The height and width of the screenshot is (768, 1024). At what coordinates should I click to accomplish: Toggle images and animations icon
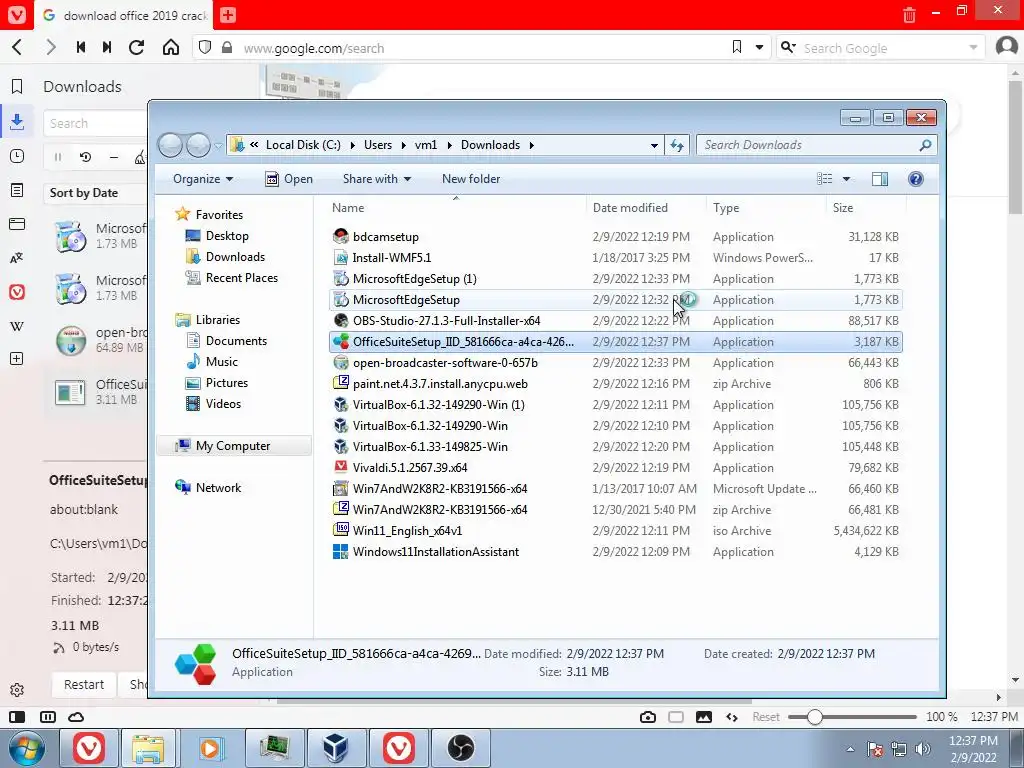[x=704, y=717]
